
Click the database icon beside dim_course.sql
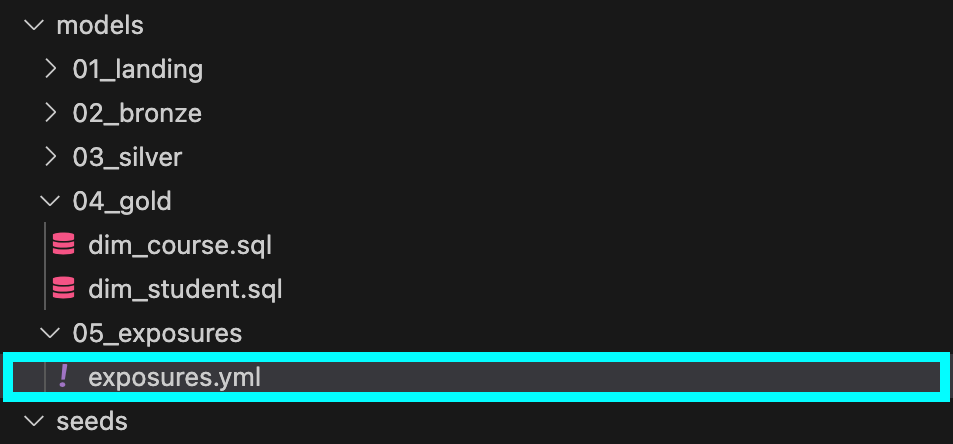click(x=63, y=245)
